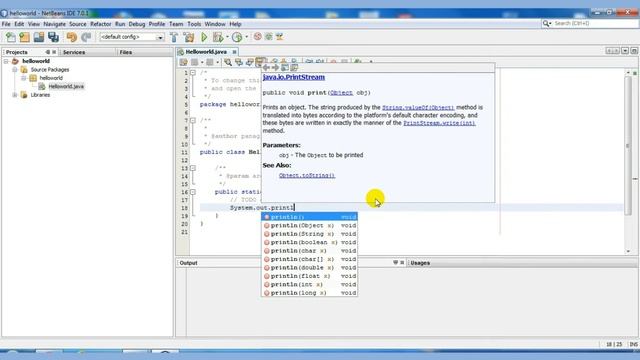The width and height of the screenshot is (640, 360).
Task: Open the Navigate menu
Action: (54, 24)
